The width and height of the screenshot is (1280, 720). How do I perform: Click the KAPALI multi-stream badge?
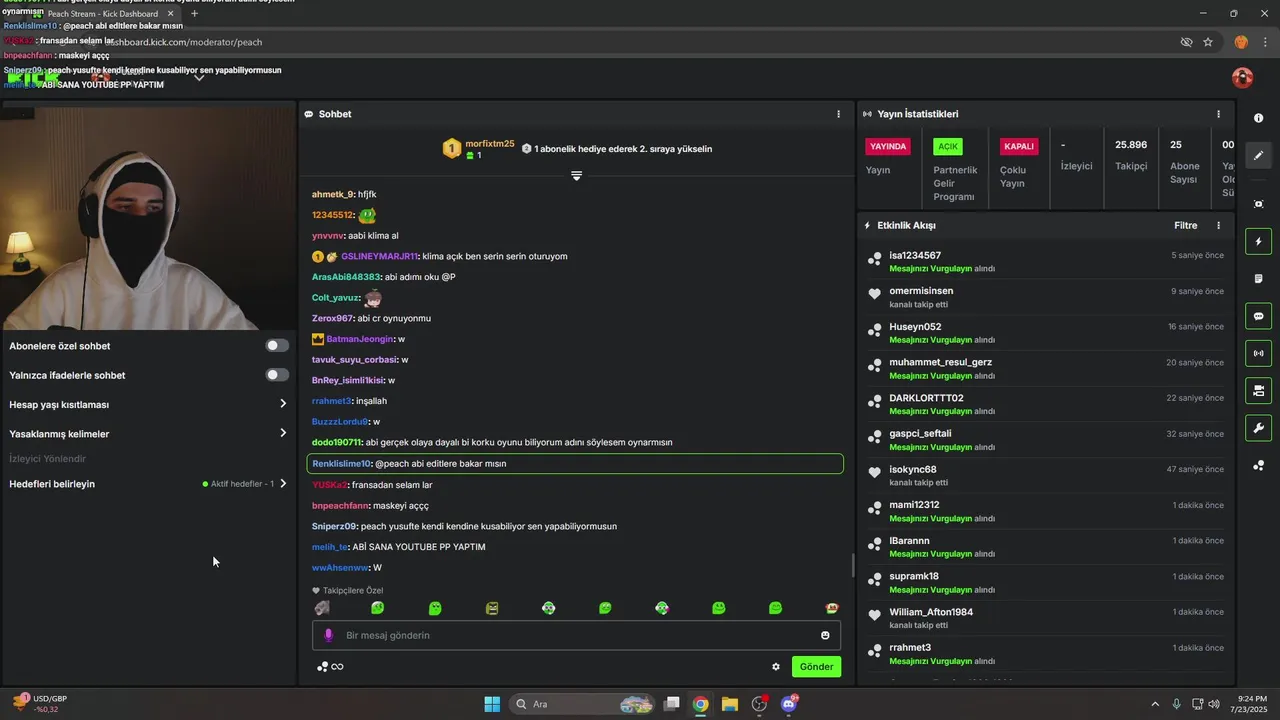1019,146
